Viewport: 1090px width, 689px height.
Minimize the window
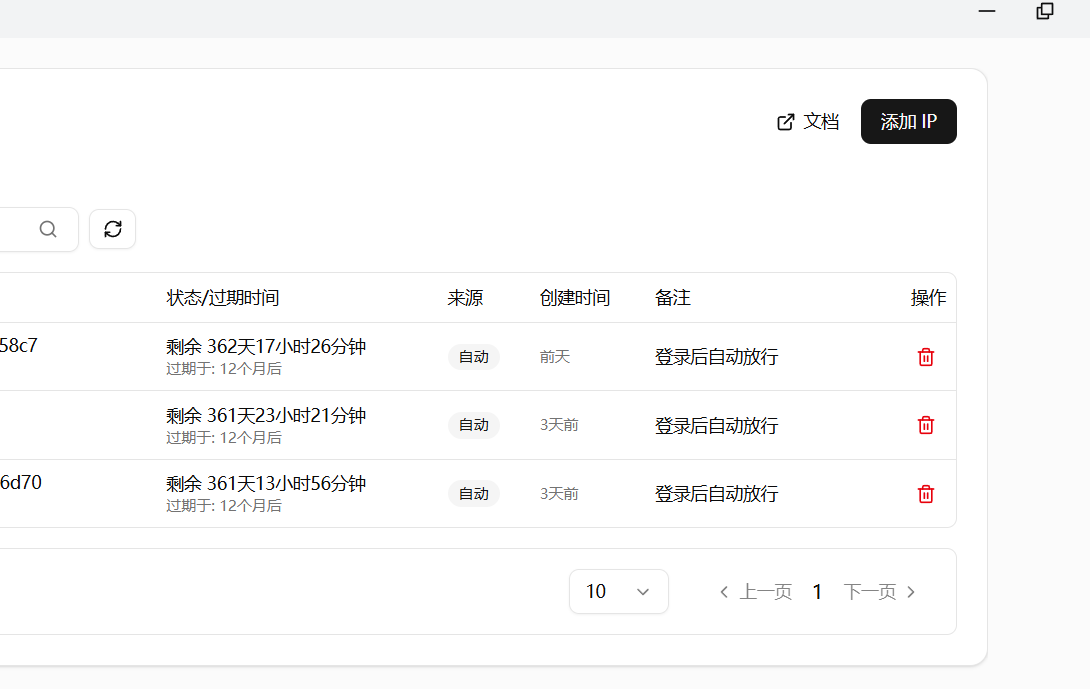pos(986,11)
